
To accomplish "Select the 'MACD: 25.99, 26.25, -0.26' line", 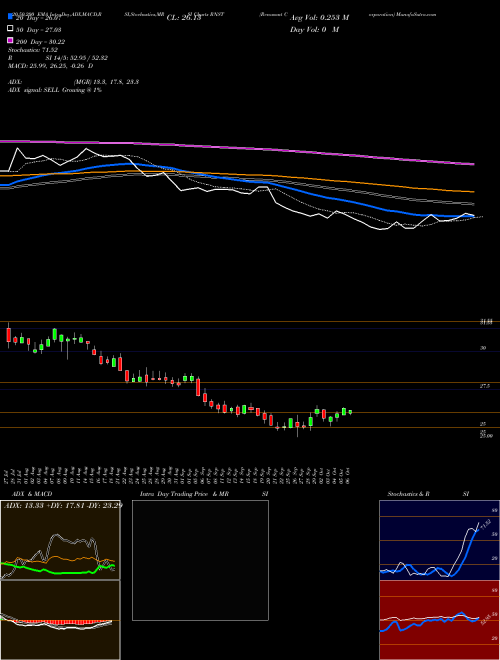I will click(x=51, y=66).
